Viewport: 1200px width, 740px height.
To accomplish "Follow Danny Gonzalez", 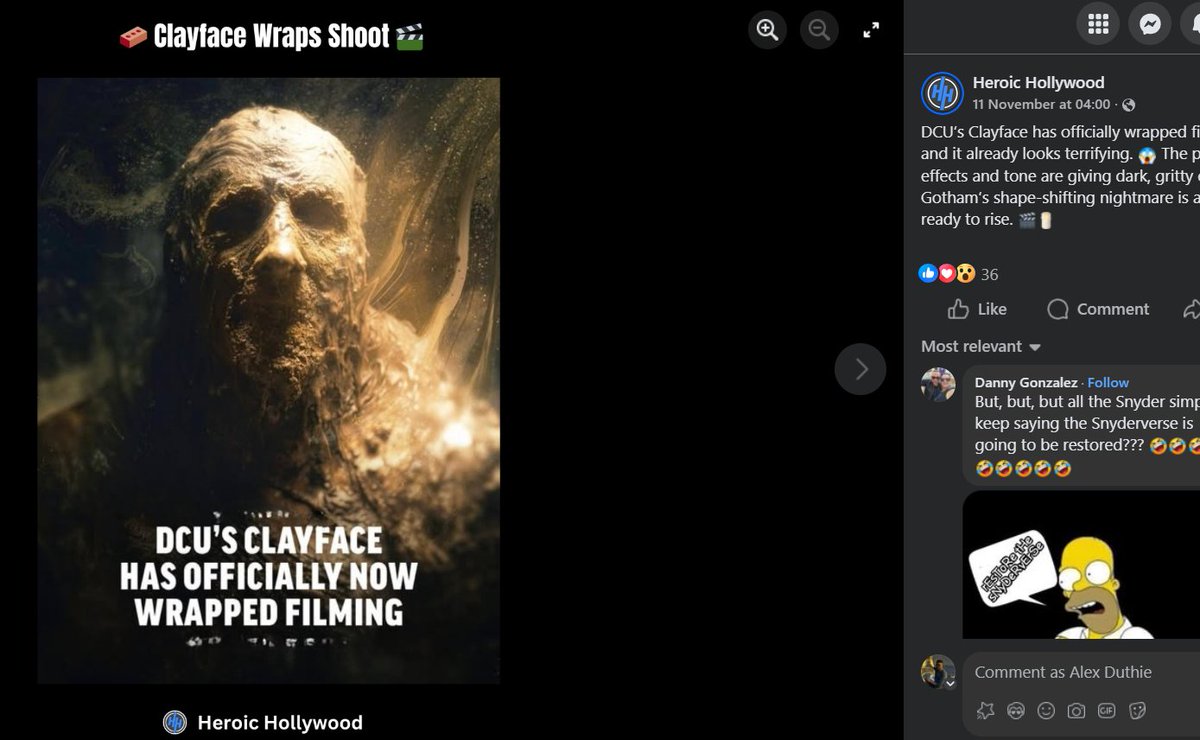I will coord(1107,381).
